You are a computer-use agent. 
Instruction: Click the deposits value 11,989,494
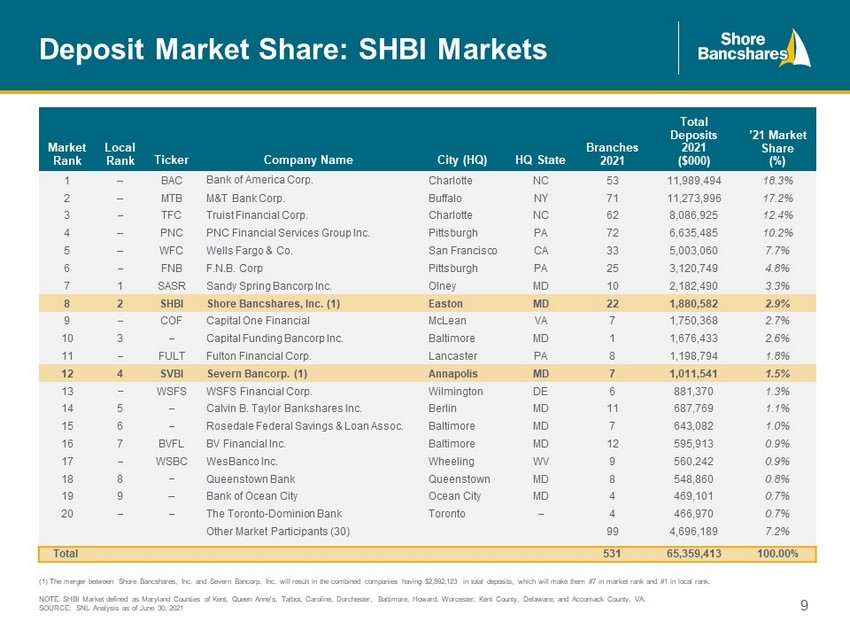tap(694, 181)
